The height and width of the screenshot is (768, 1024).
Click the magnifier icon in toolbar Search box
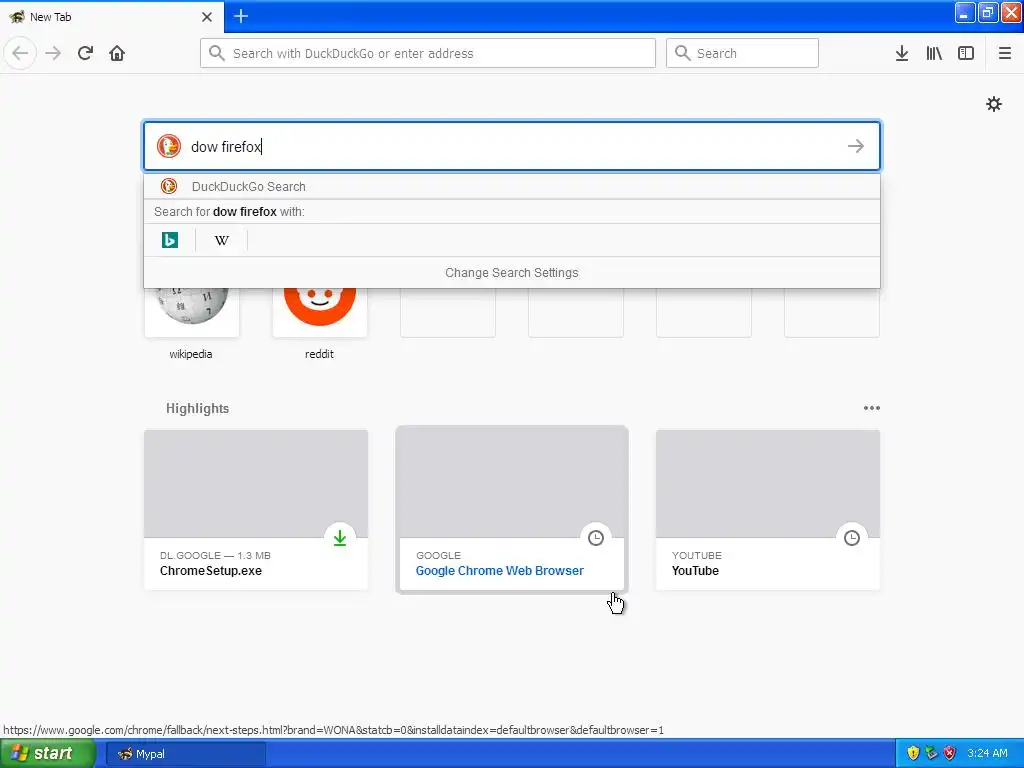682,53
